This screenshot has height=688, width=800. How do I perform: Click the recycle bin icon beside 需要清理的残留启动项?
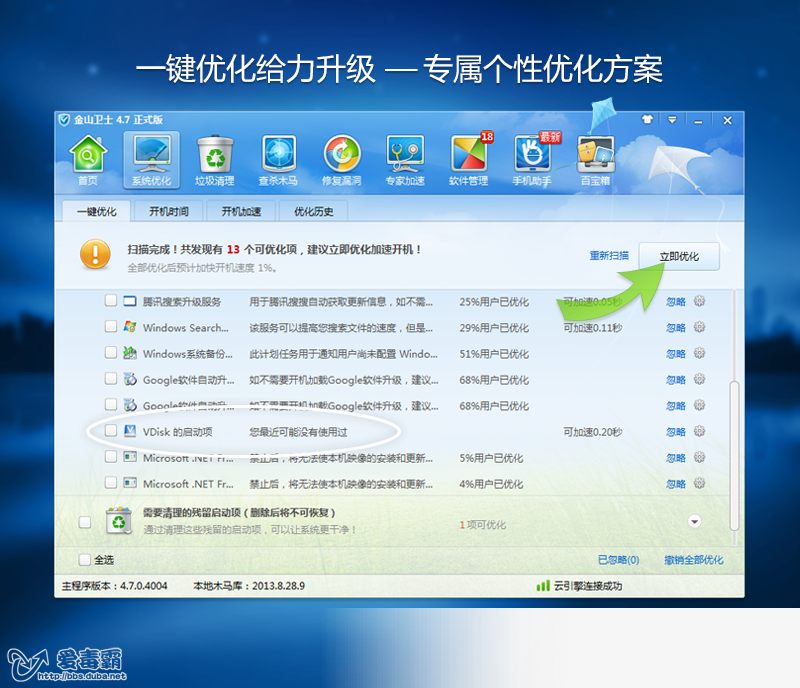[118, 521]
